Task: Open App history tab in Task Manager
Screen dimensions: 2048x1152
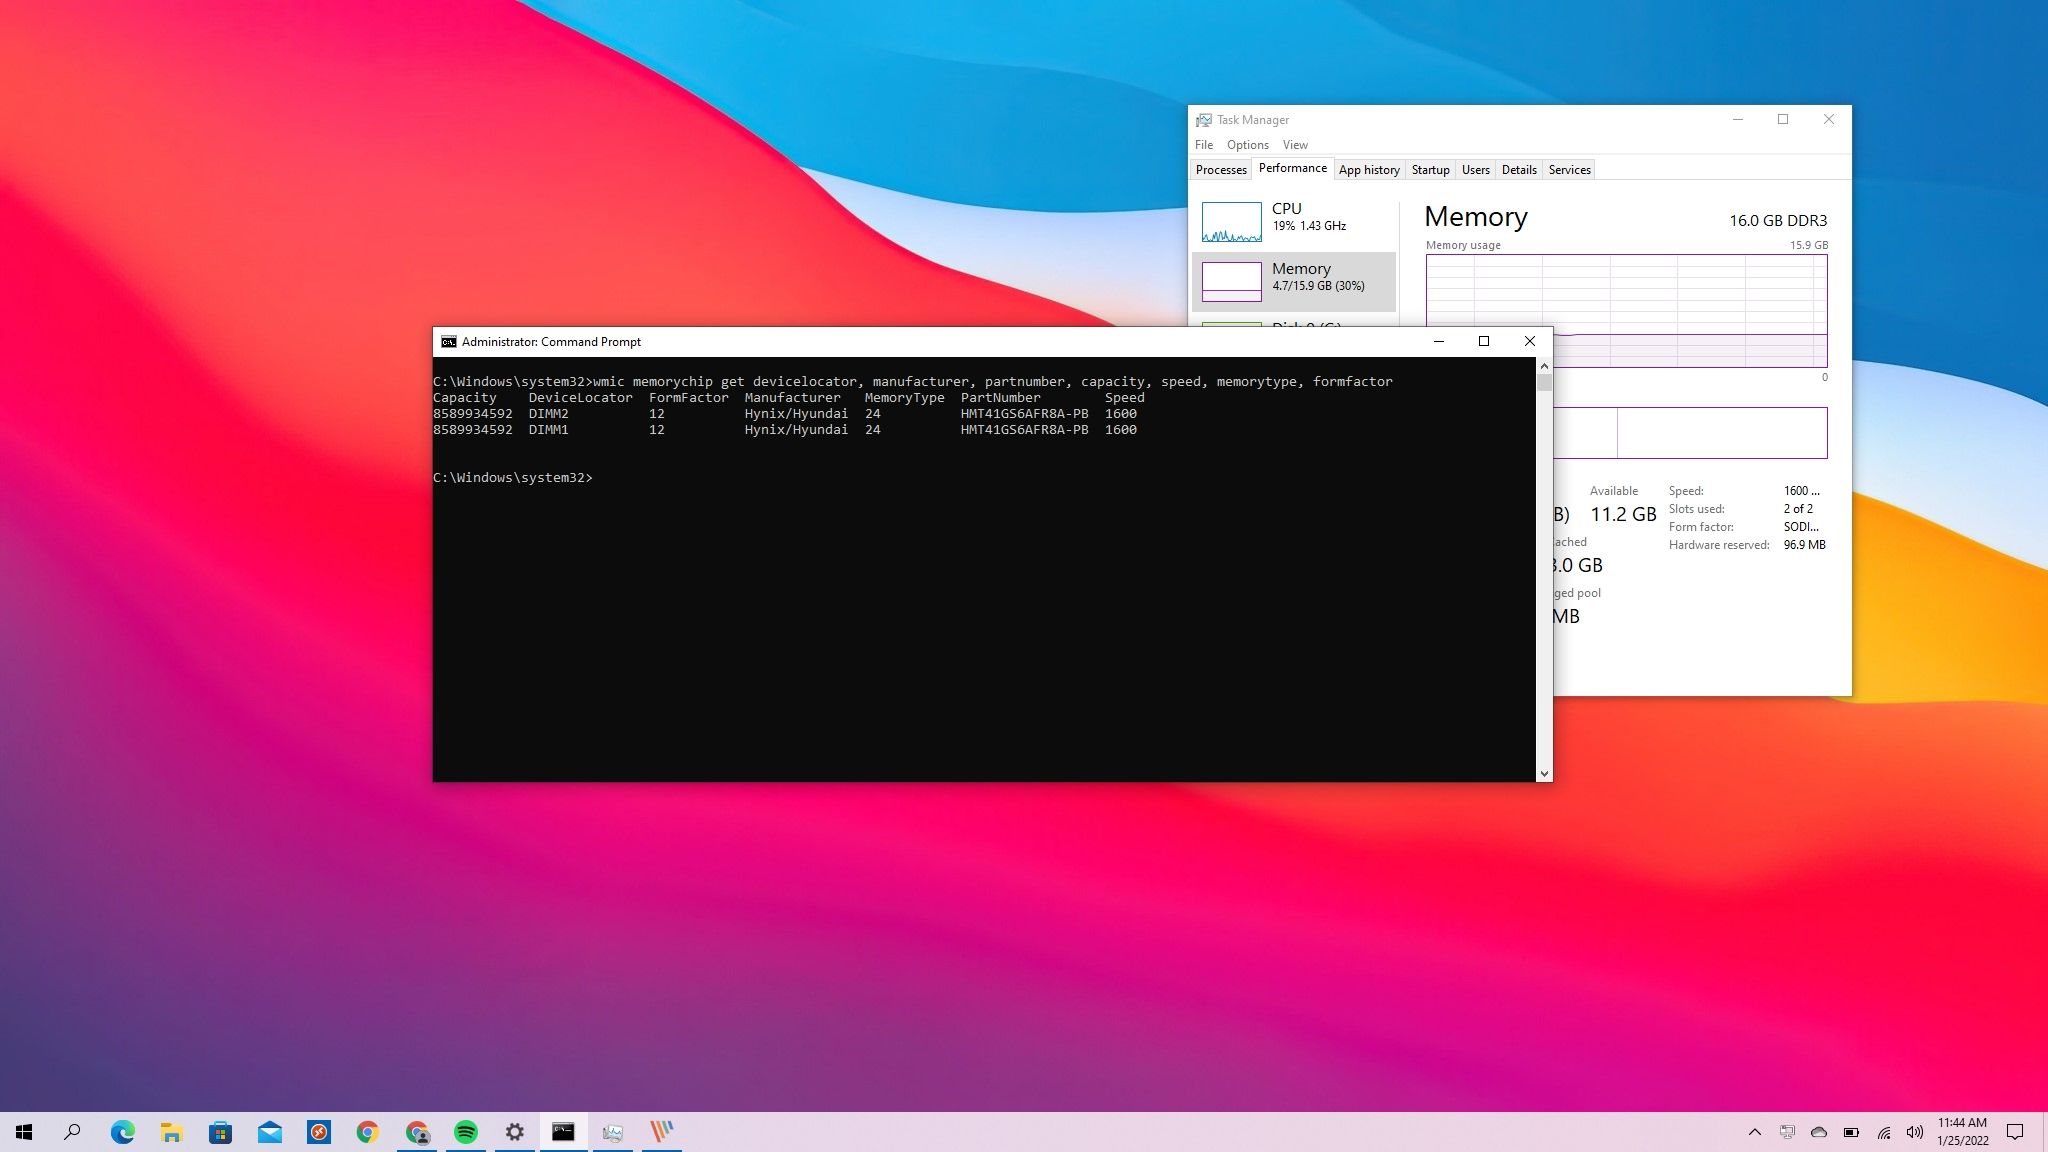Action: click(1369, 169)
